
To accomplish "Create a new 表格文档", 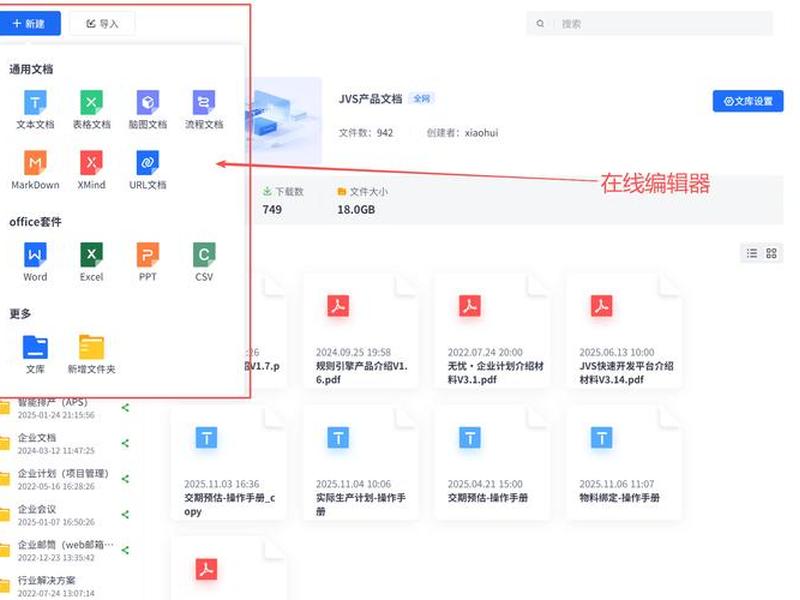I will coord(91,110).
